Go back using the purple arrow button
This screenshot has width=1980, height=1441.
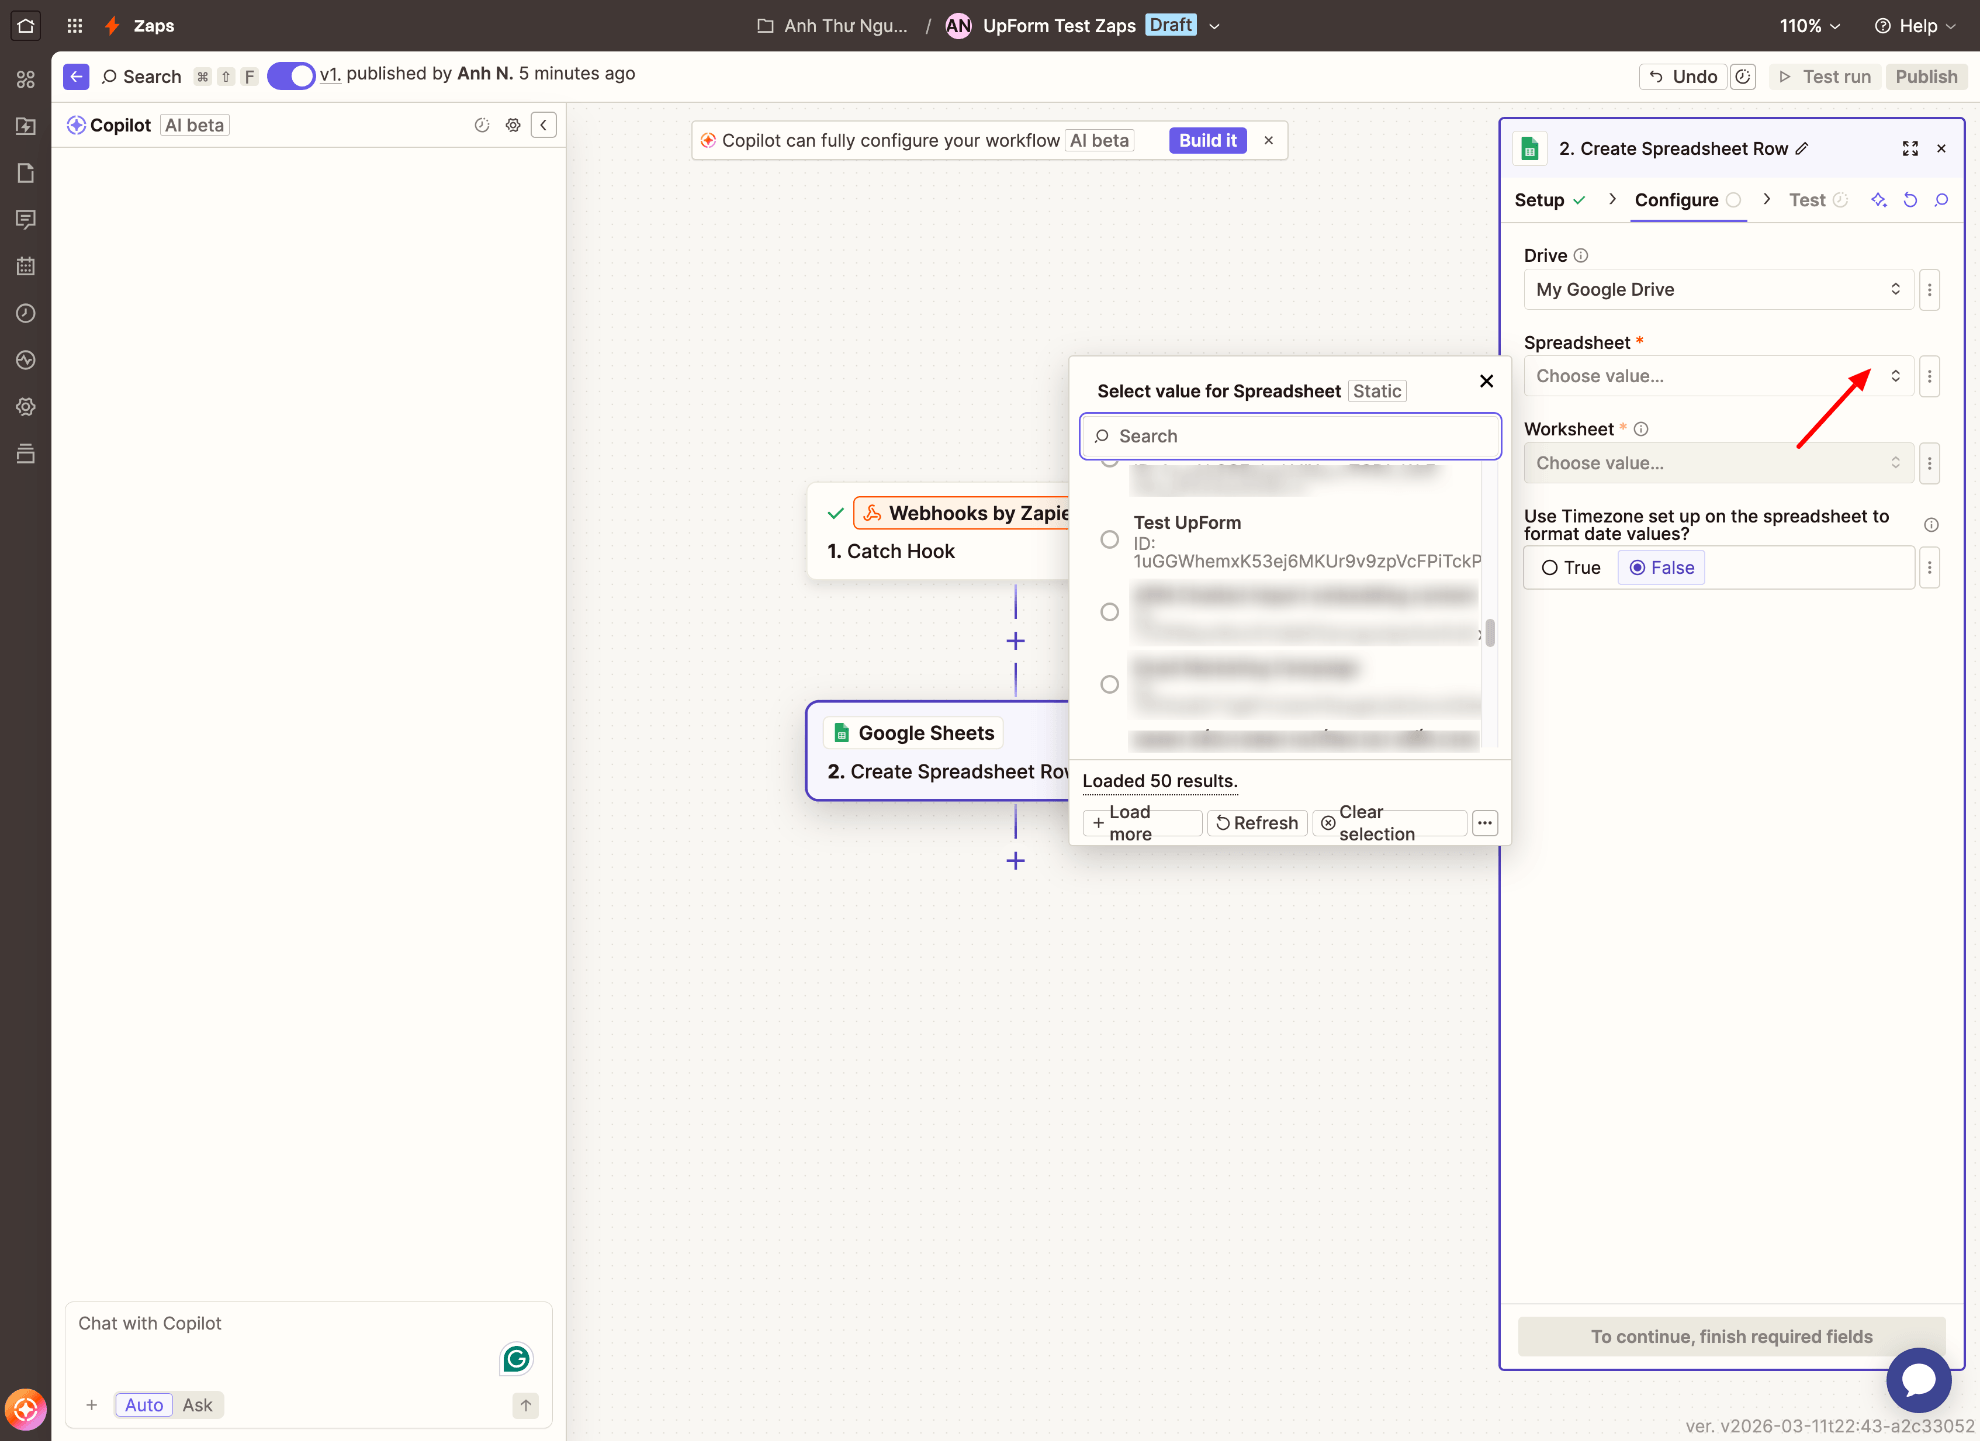coord(76,77)
